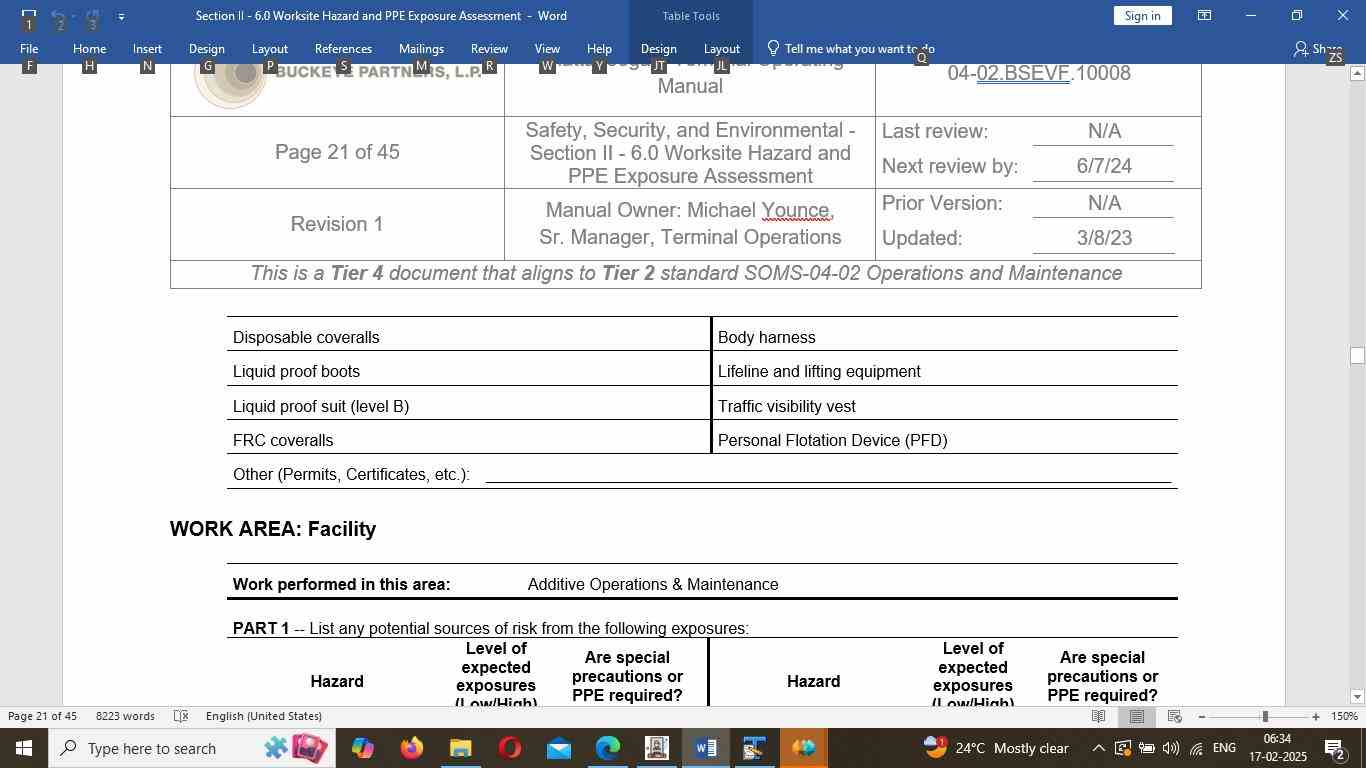Open the document Layout tab next to References

pos(269,48)
